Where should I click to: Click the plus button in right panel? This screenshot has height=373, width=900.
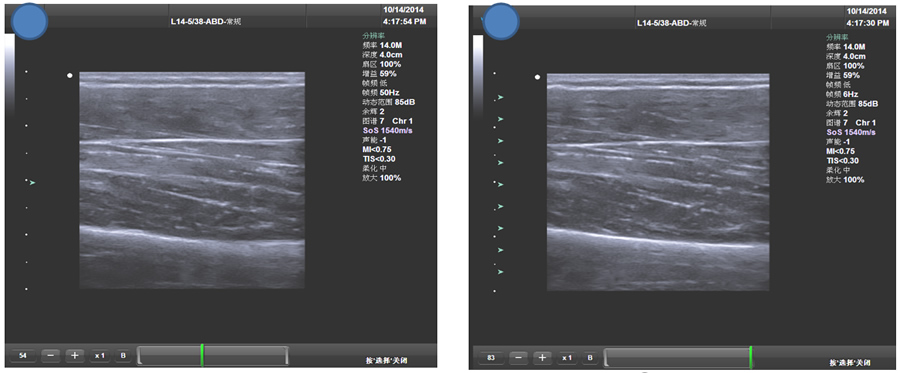542,358
